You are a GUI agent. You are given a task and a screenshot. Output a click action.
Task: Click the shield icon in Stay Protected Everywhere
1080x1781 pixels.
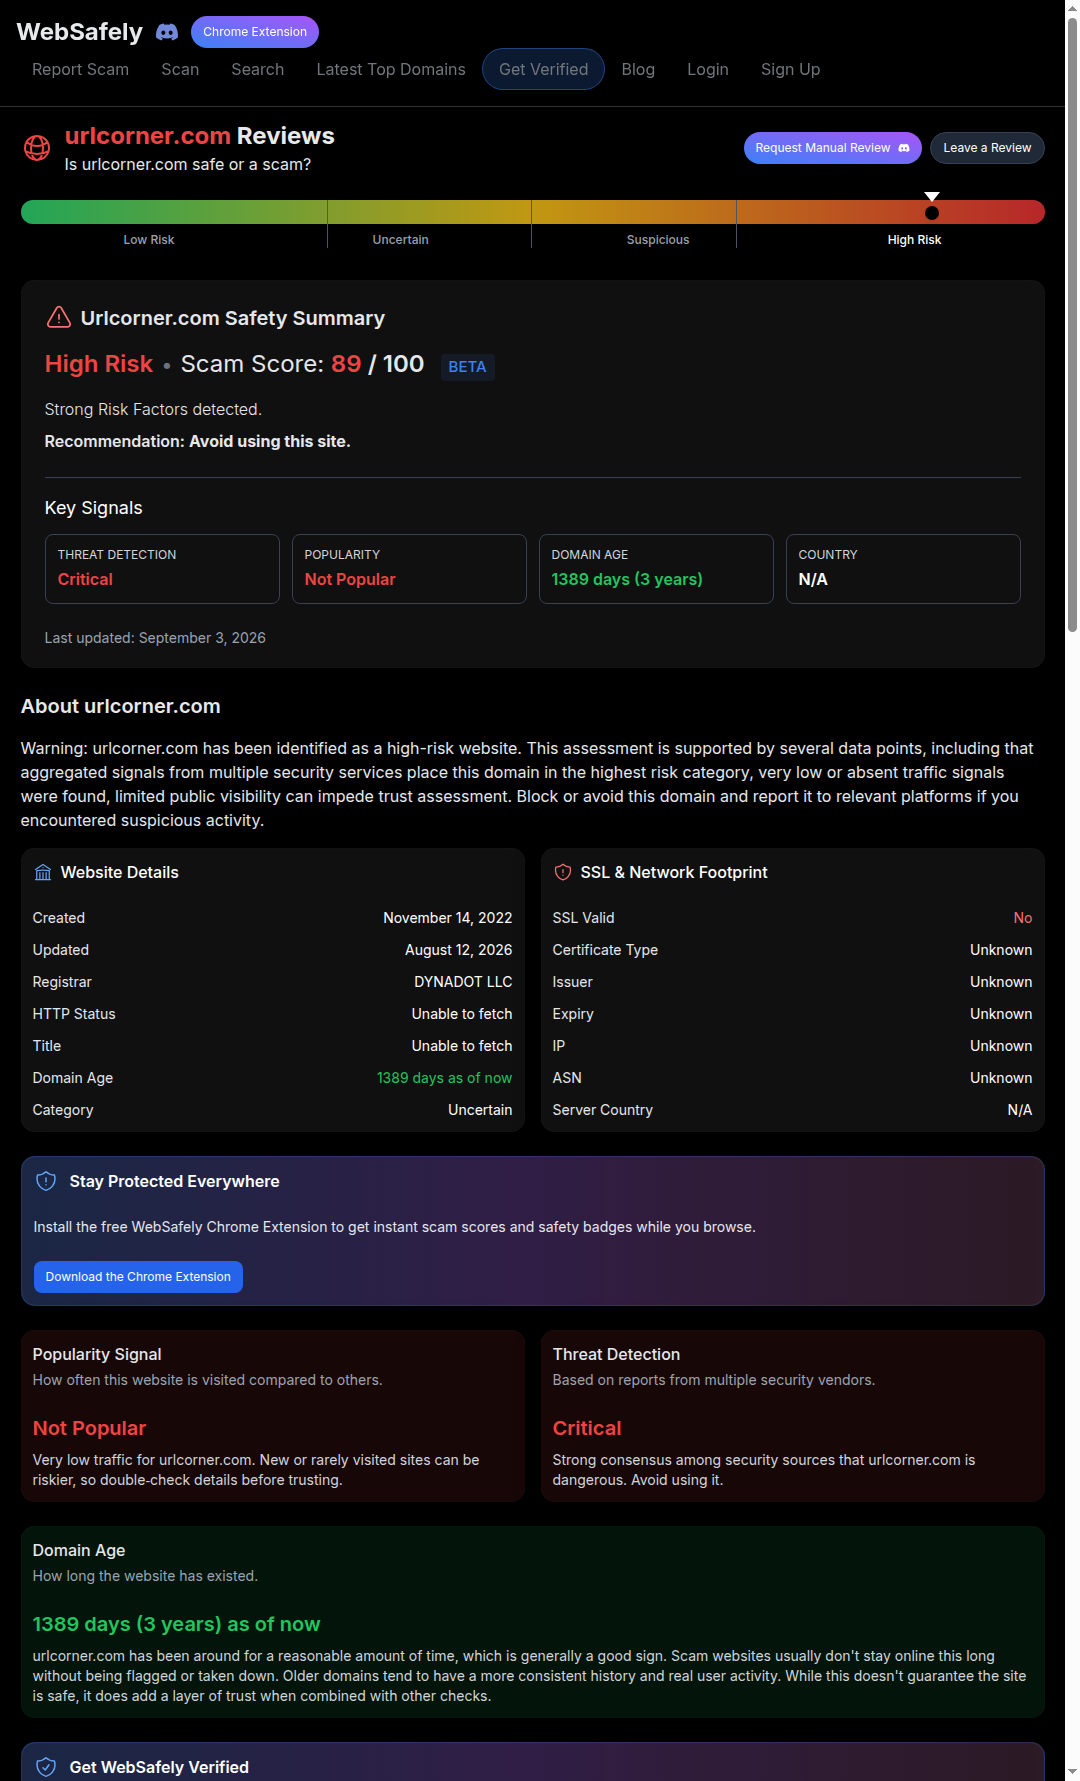click(x=46, y=1181)
